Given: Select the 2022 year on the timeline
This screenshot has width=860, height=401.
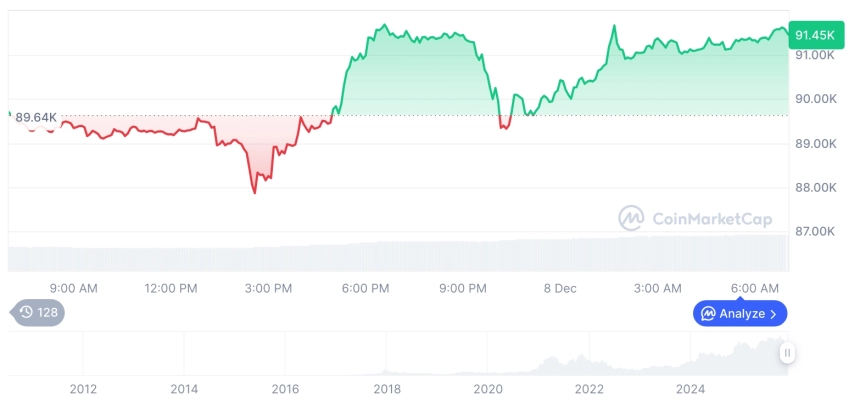Looking at the screenshot, I should tap(590, 389).
